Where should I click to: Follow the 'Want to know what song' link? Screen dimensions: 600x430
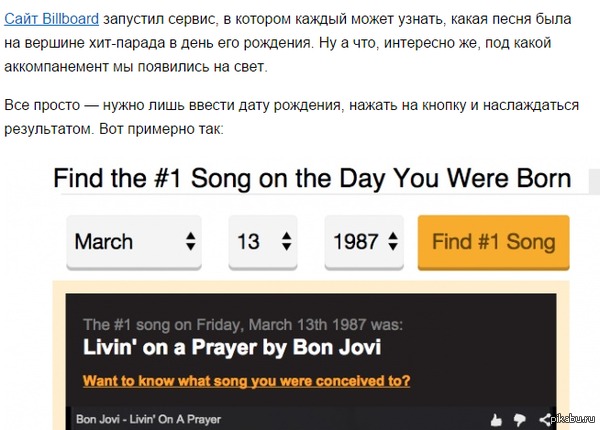point(246,381)
